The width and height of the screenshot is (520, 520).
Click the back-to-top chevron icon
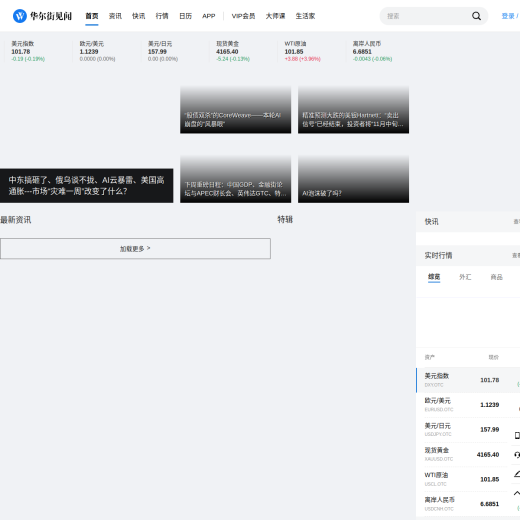[517, 493]
